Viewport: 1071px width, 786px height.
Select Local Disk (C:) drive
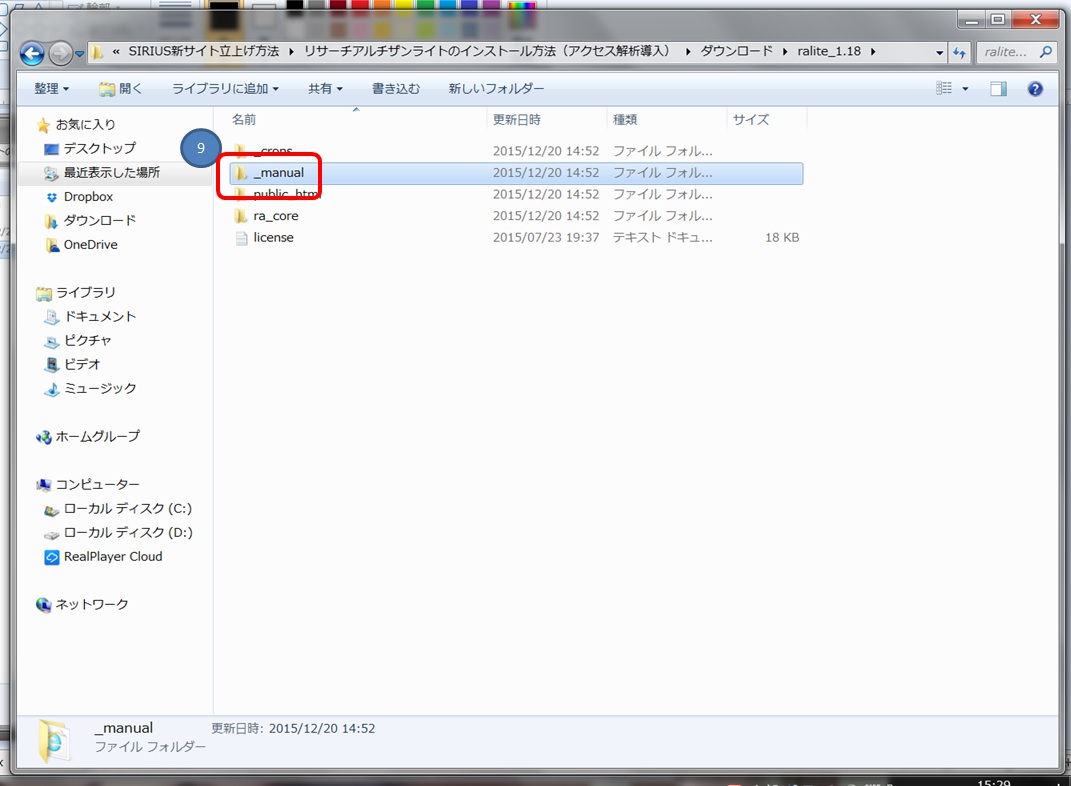tap(127, 509)
